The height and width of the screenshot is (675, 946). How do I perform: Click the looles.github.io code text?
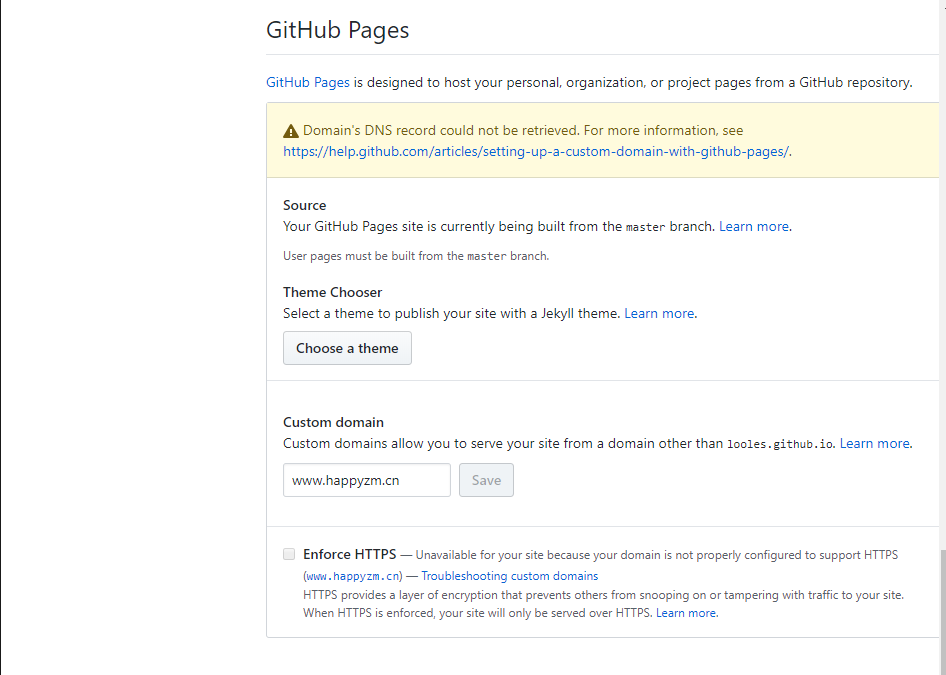(x=780, y=445)
